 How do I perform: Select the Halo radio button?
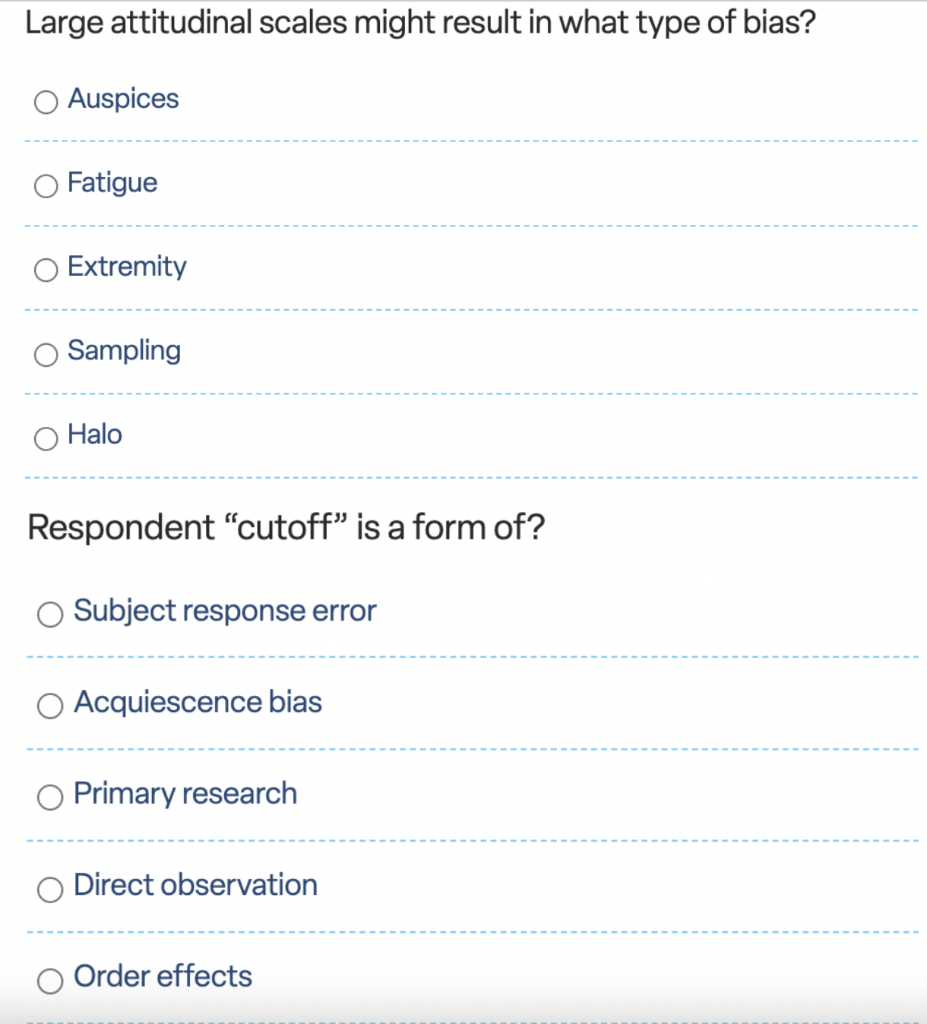(x=45, y=438)
